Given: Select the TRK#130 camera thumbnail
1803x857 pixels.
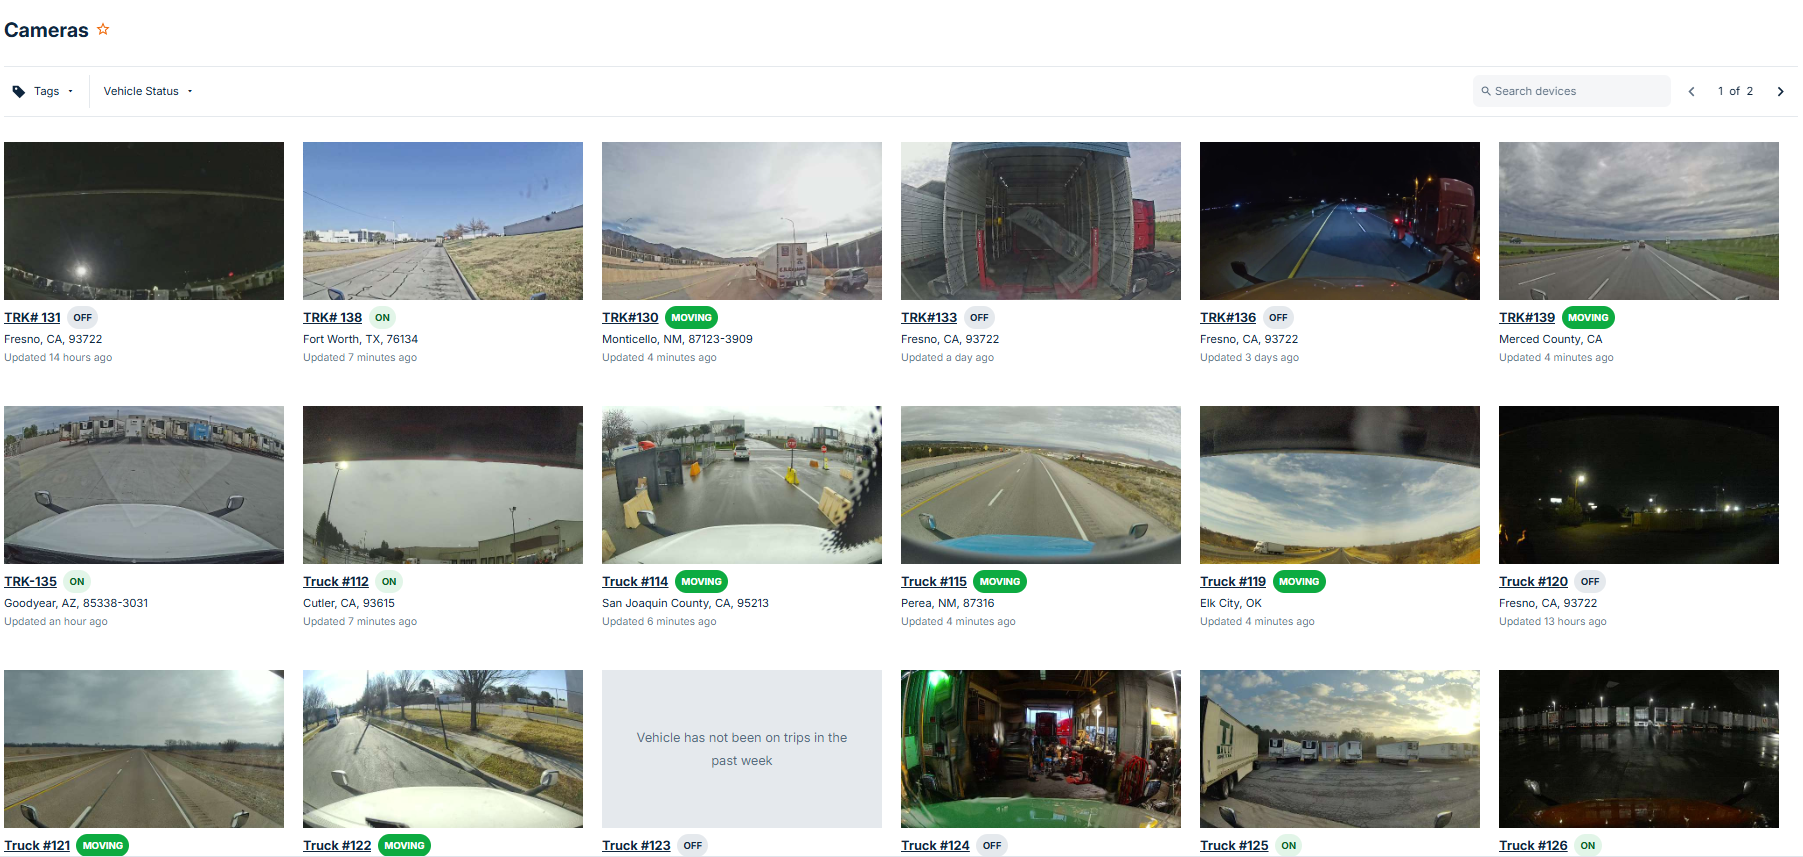Looking at the screenshot, I should pyautogui.click(x=741, y=221).
